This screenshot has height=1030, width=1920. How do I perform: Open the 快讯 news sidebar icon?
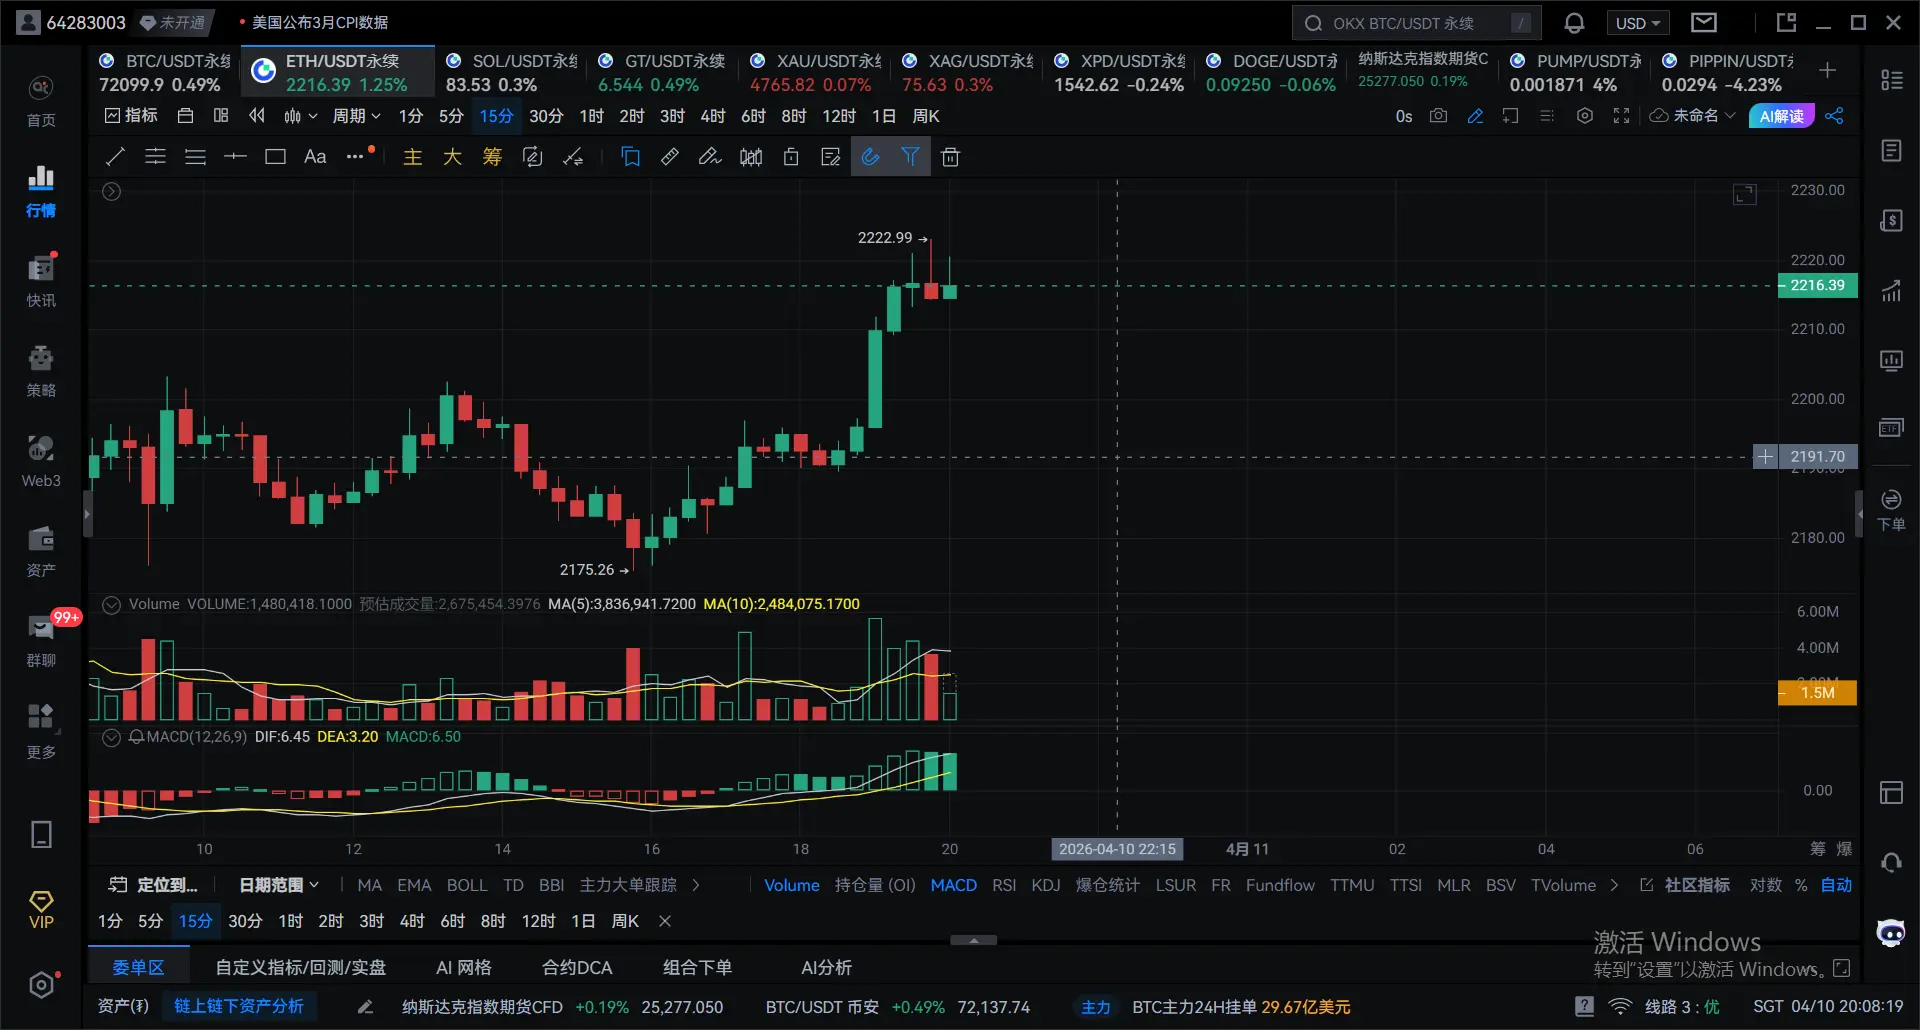[41, 281]
